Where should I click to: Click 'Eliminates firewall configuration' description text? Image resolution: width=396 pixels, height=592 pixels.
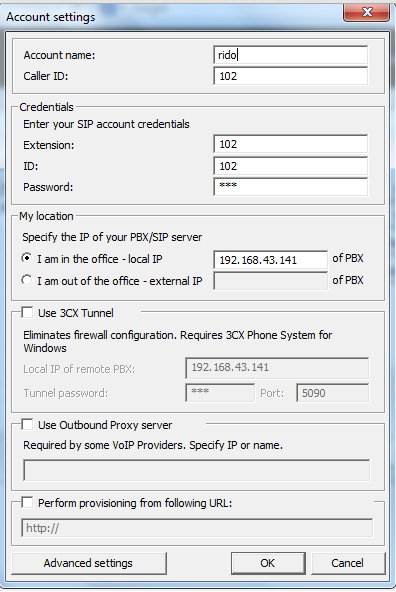(177, 341)
